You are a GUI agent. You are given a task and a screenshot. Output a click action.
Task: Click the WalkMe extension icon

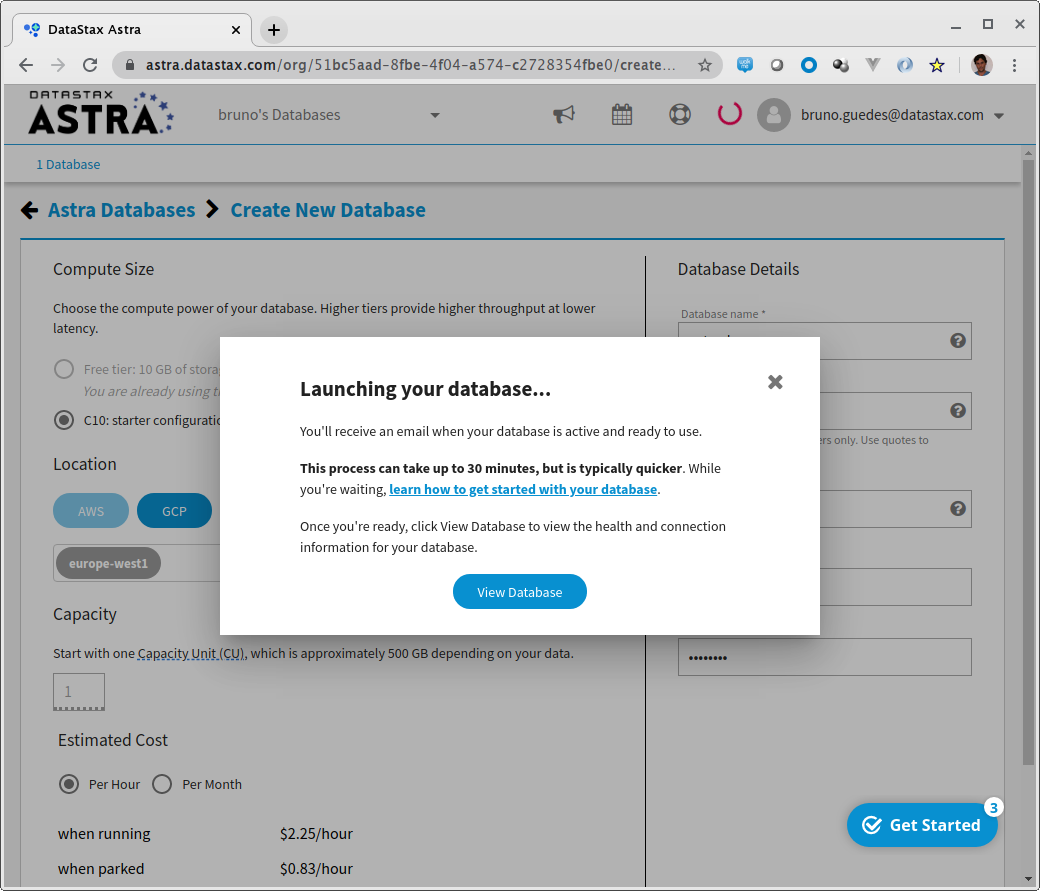(x=745, y=65)
